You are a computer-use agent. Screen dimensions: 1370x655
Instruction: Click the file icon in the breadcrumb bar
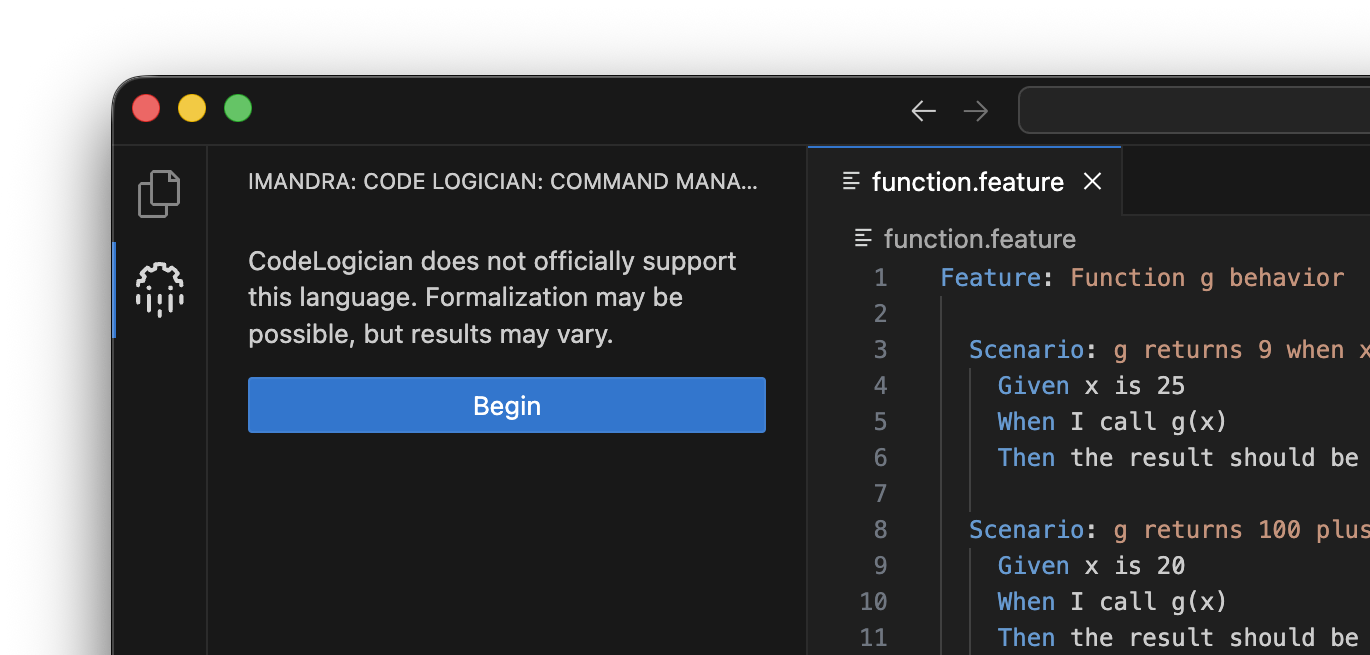[x=862, y=238]
